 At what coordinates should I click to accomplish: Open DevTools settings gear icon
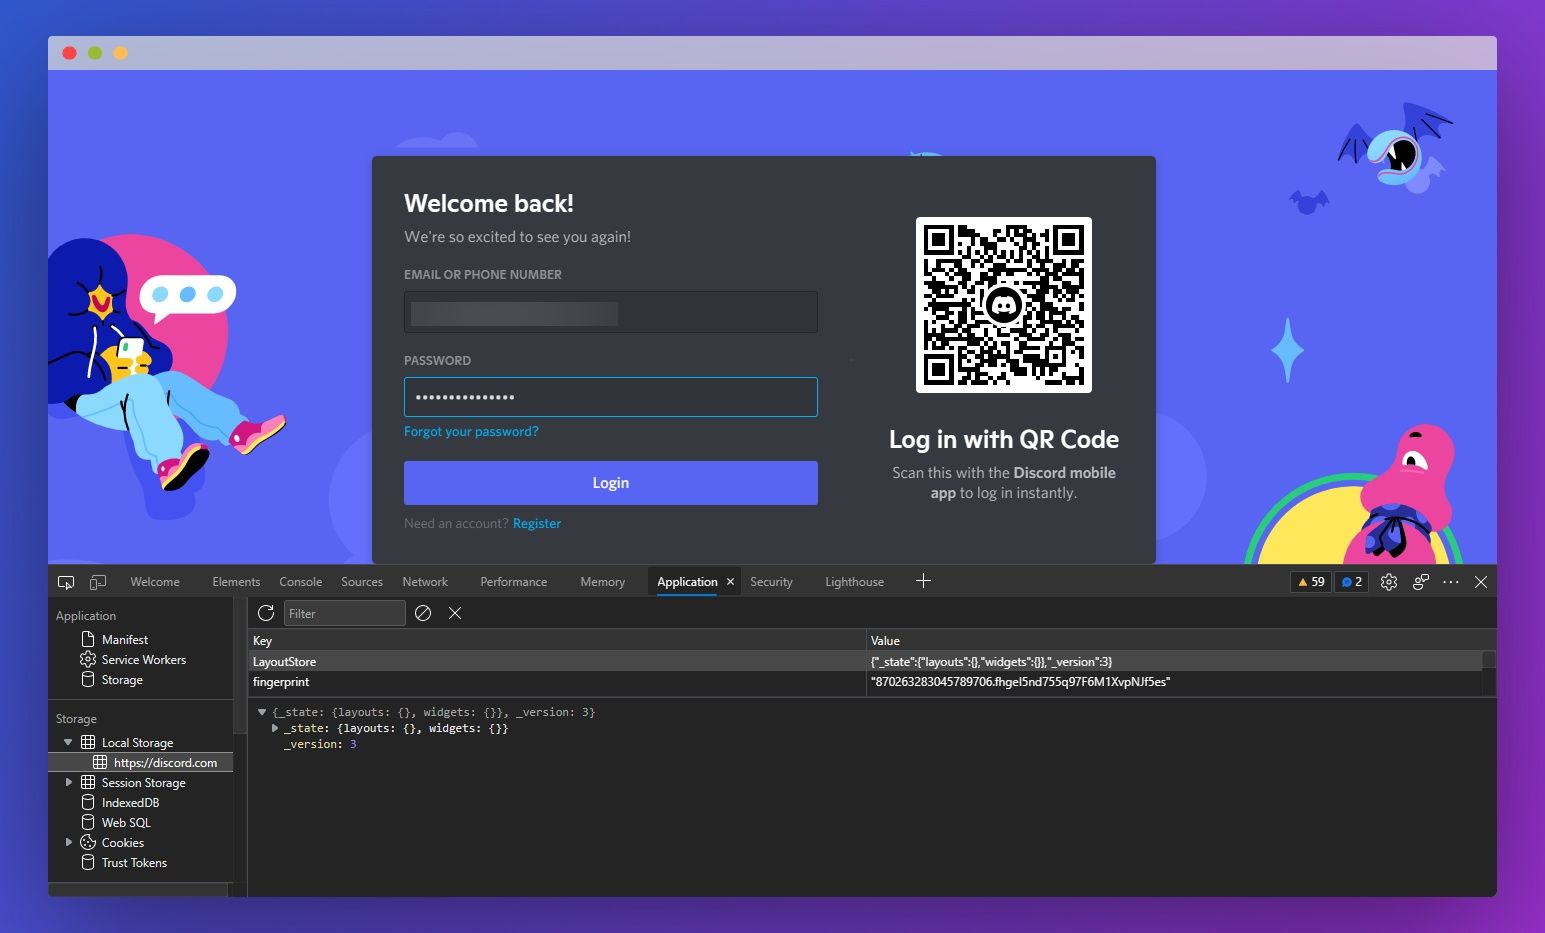click(1389, 582)
